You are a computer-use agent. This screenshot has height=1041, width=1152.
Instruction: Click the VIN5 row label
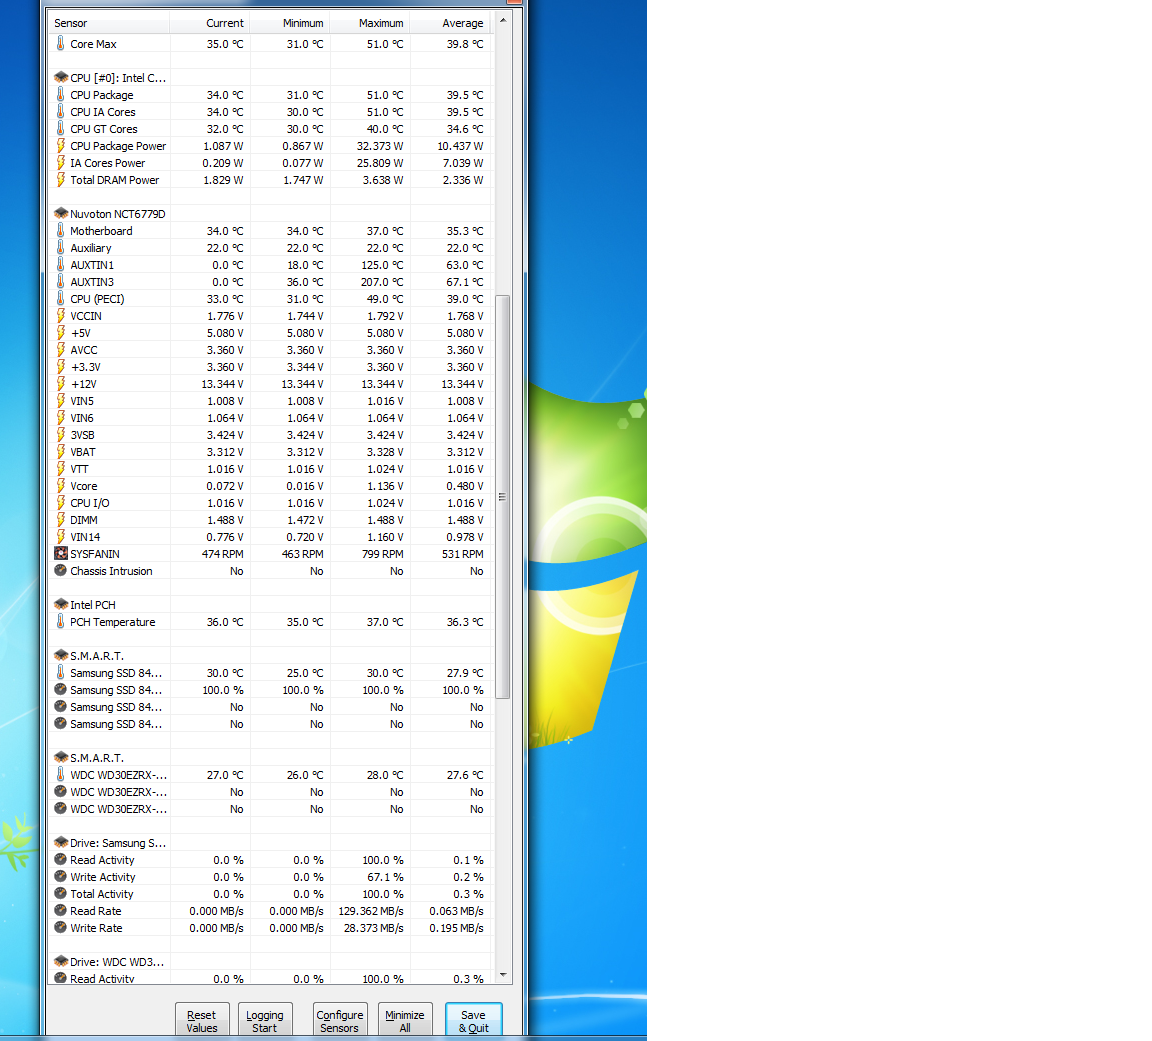82,400
